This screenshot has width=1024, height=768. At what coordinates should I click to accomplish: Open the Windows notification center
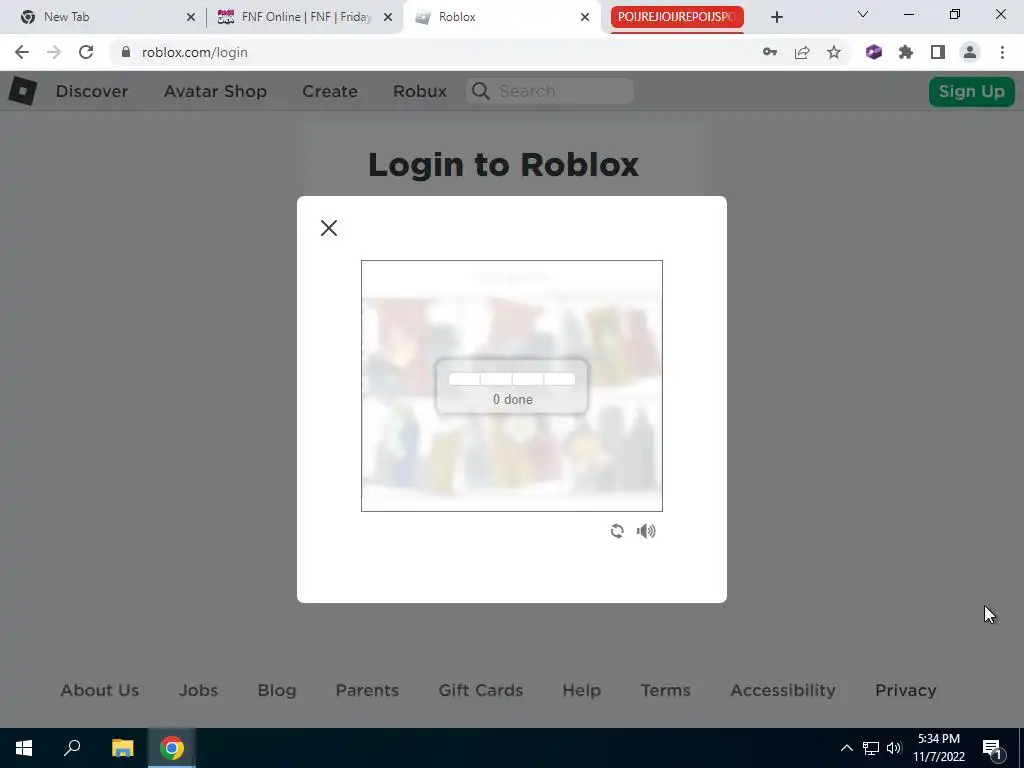click(x=992, y=749)
